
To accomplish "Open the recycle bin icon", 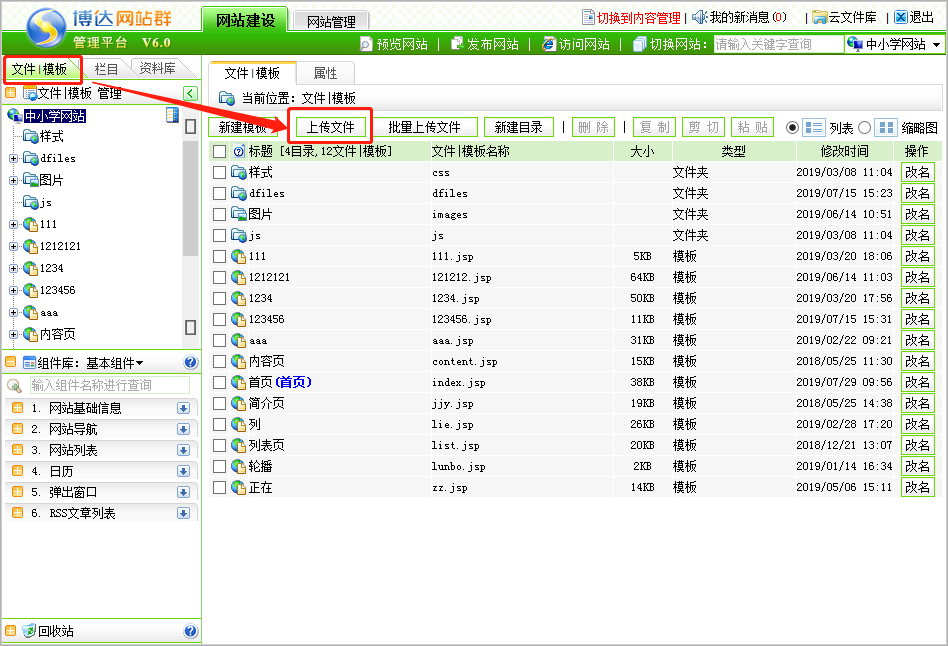I will tap(29, 631).
